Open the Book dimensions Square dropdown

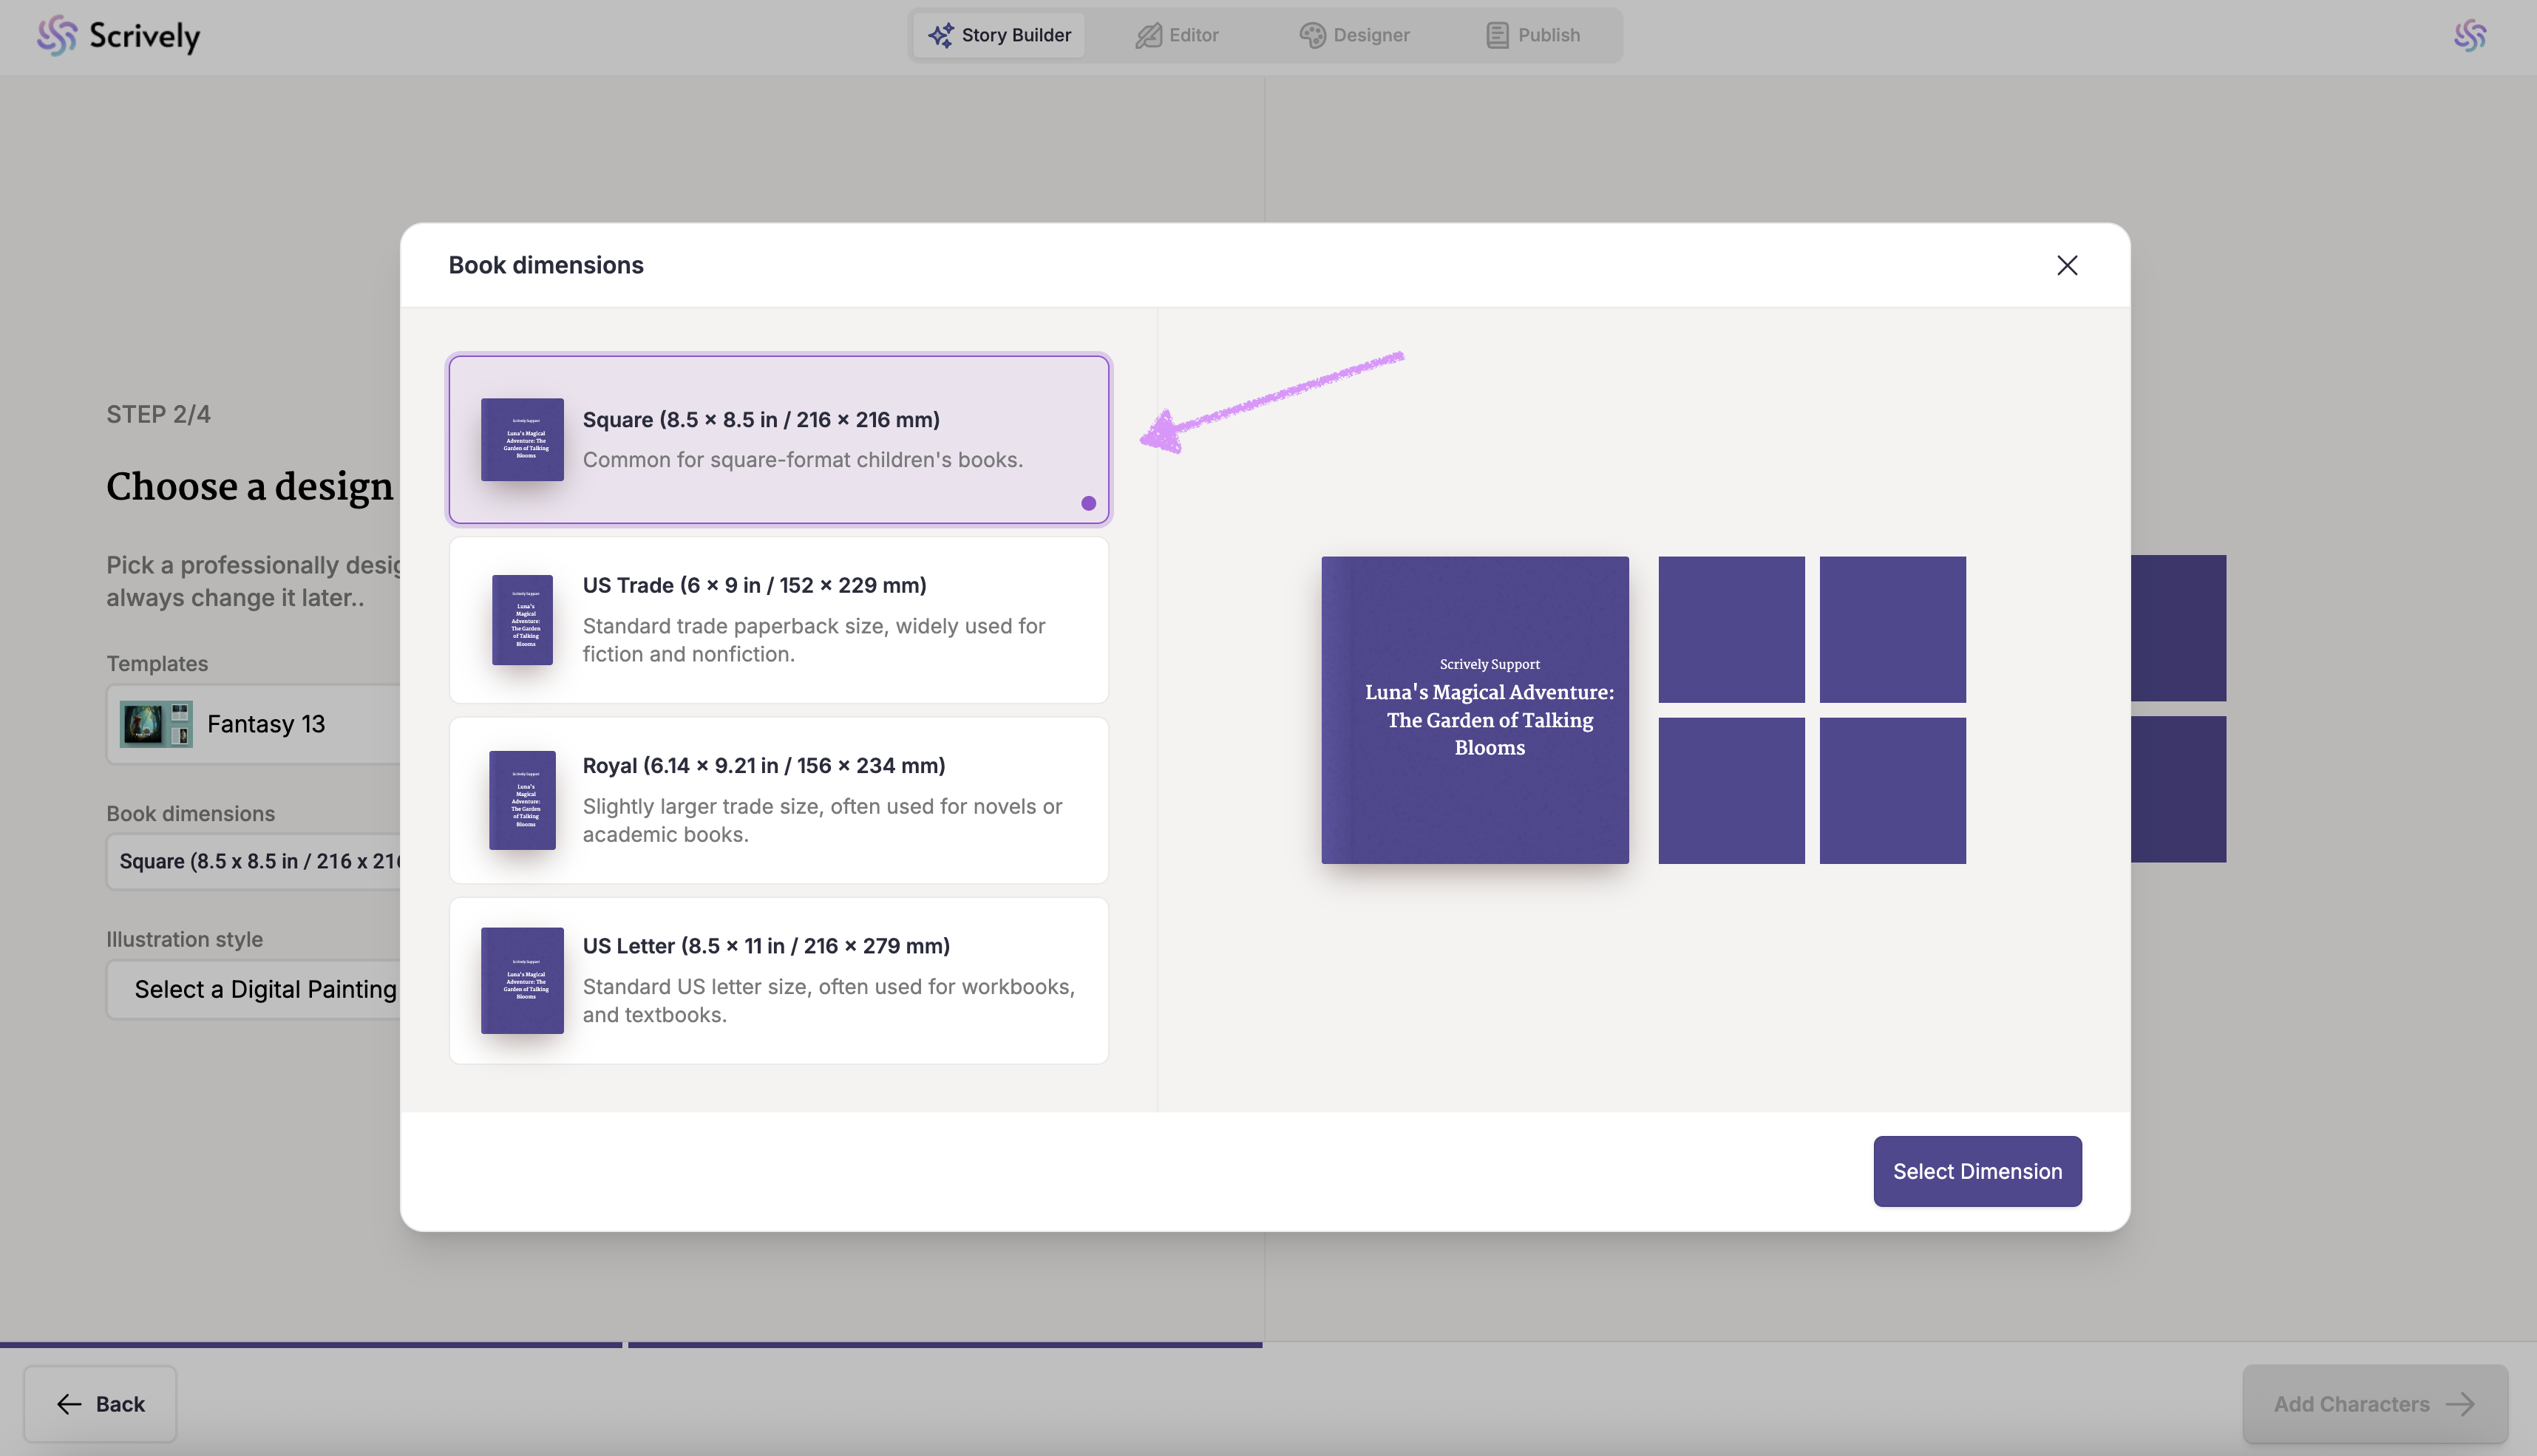pyautogui.click(x=255, y=861)
